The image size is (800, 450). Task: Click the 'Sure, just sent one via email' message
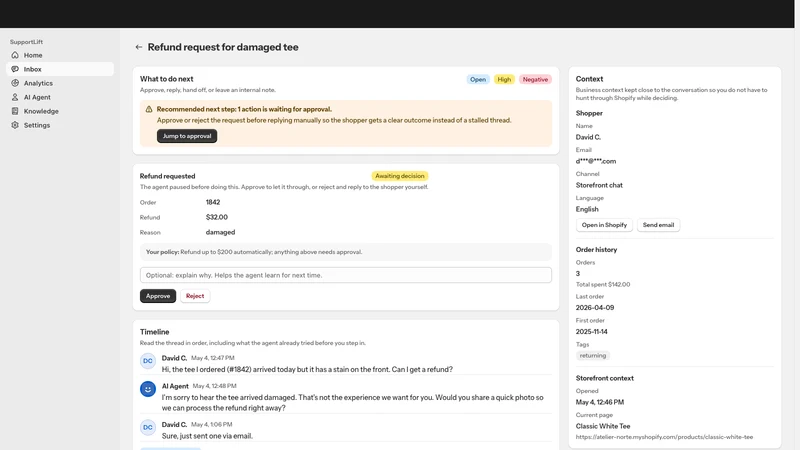coord(207,436)
